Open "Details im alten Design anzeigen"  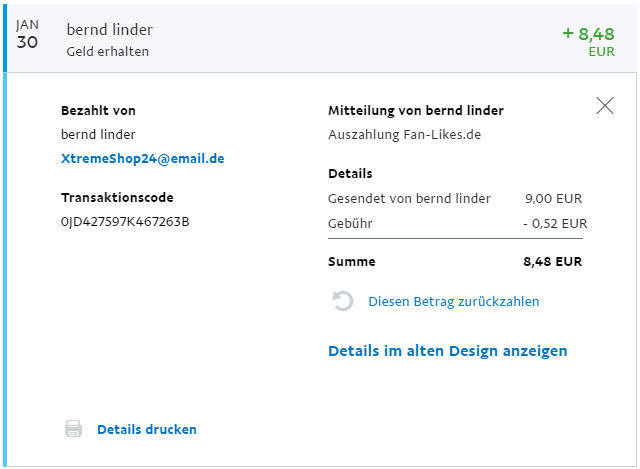[x=447, y=351]
